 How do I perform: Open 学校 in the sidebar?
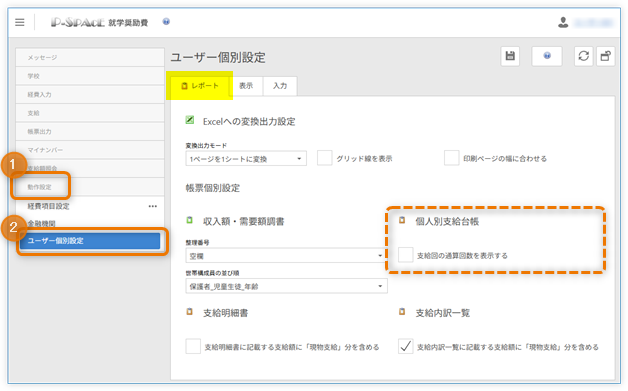point(90,76)
